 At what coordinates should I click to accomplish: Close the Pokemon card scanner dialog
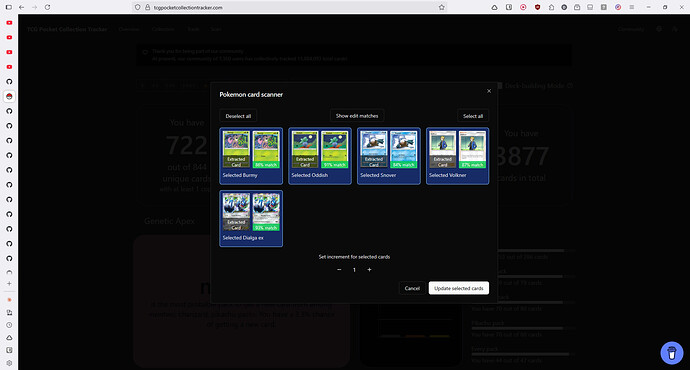pyautogui.click(x=488, y=91)
